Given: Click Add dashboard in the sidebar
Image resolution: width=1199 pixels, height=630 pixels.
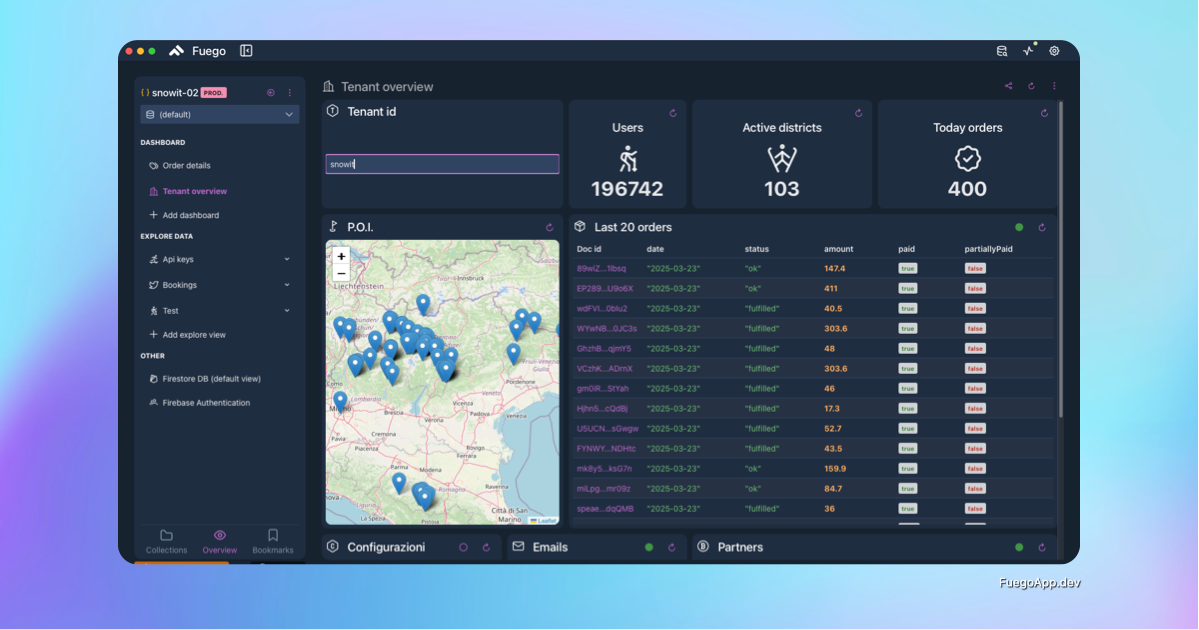Looking at the screenshot, I should [185, 215].
